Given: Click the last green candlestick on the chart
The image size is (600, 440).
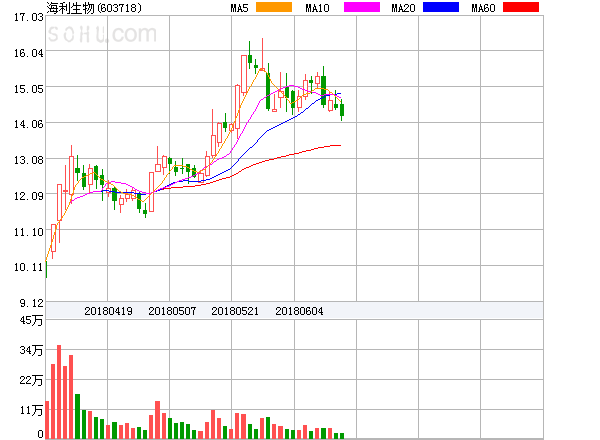Looking at the screenshot, I should [x=342, y=110].
